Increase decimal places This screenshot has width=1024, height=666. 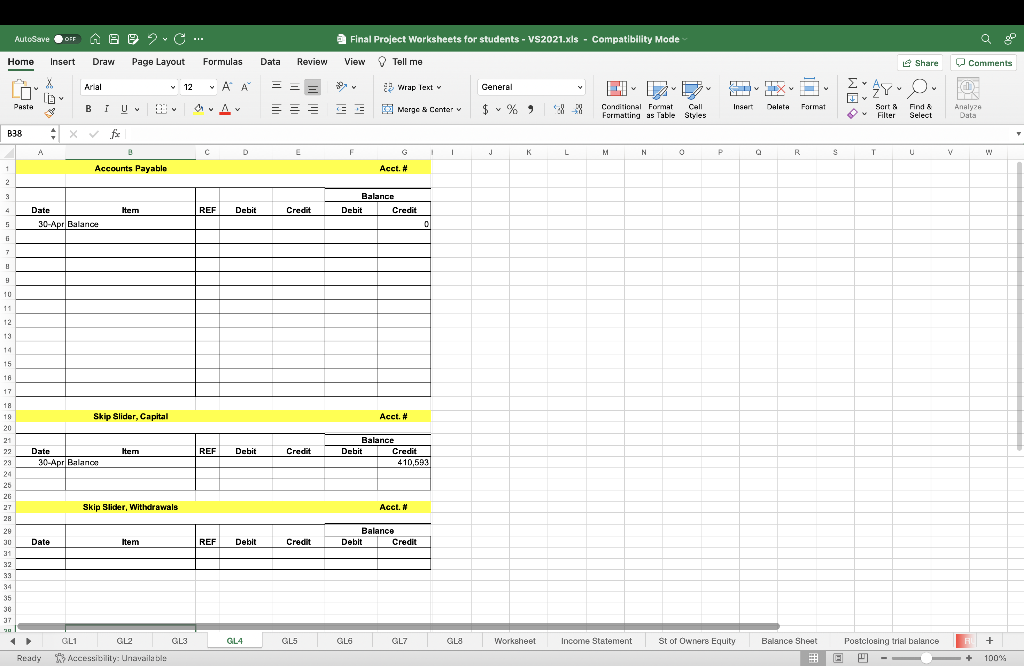[559, 109]
